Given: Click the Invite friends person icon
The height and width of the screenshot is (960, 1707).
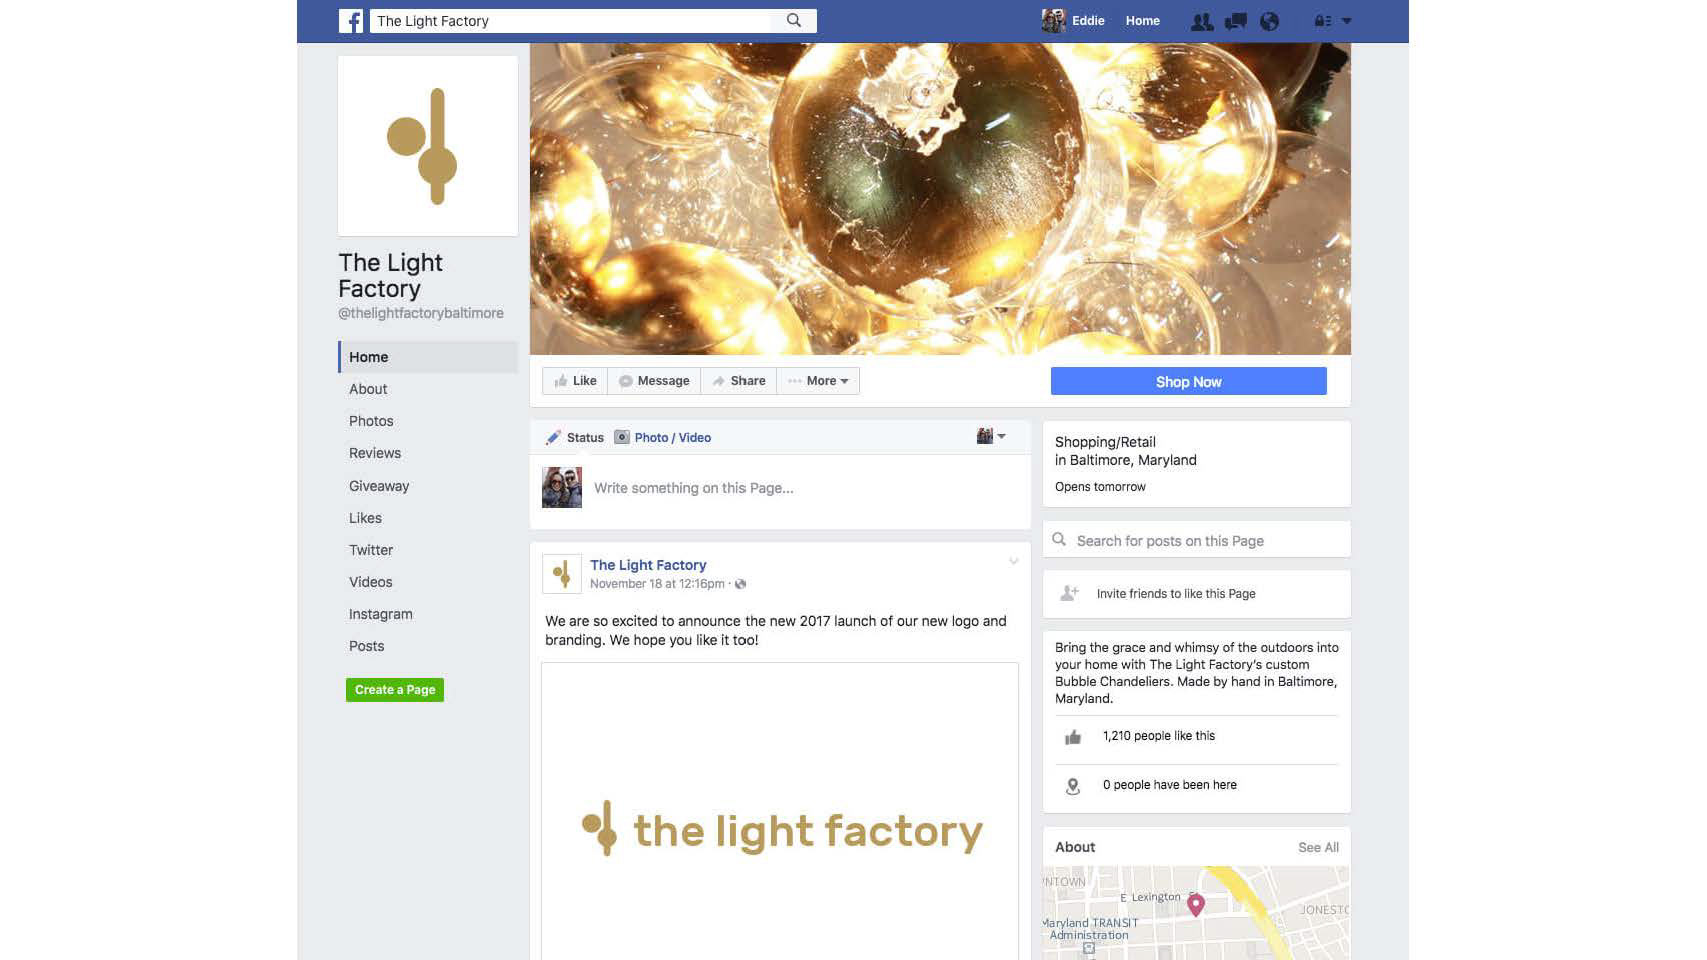Looking at the screenshot, I should [x=1069, y=593].
